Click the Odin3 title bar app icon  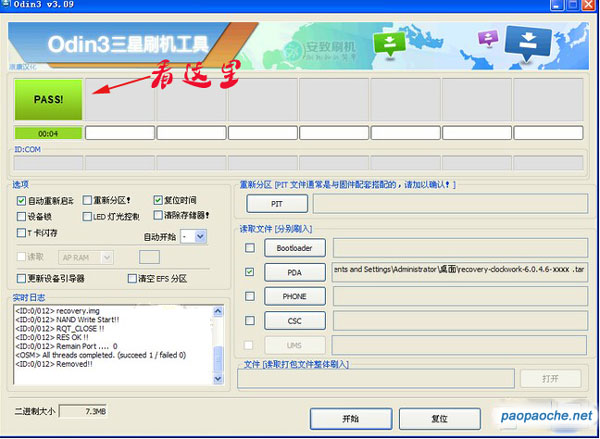point(6,3)
